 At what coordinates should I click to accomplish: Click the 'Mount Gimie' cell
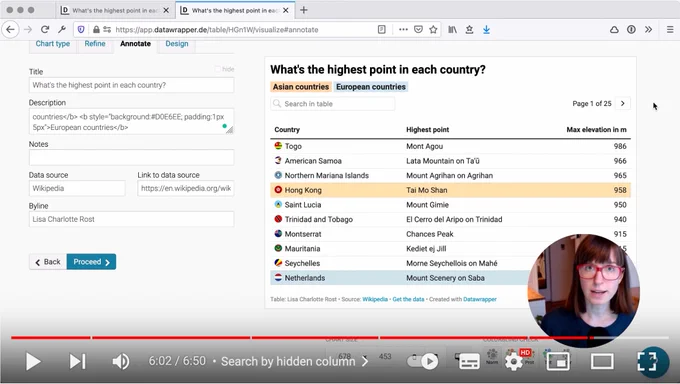point(427,205)
